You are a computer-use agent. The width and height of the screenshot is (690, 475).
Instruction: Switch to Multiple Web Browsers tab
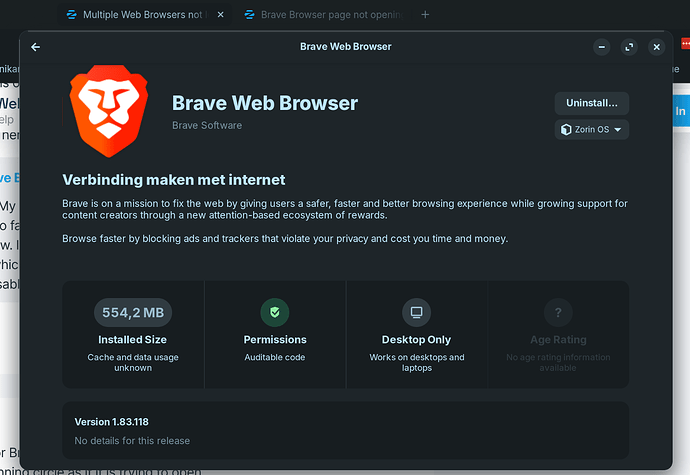click(138, 15)
